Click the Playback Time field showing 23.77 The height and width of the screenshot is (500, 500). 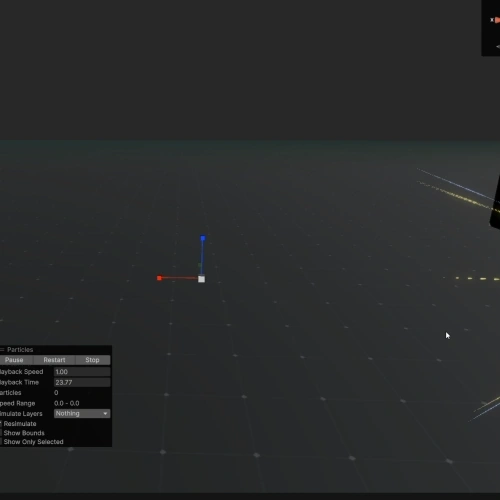click(x=82, y=382)
